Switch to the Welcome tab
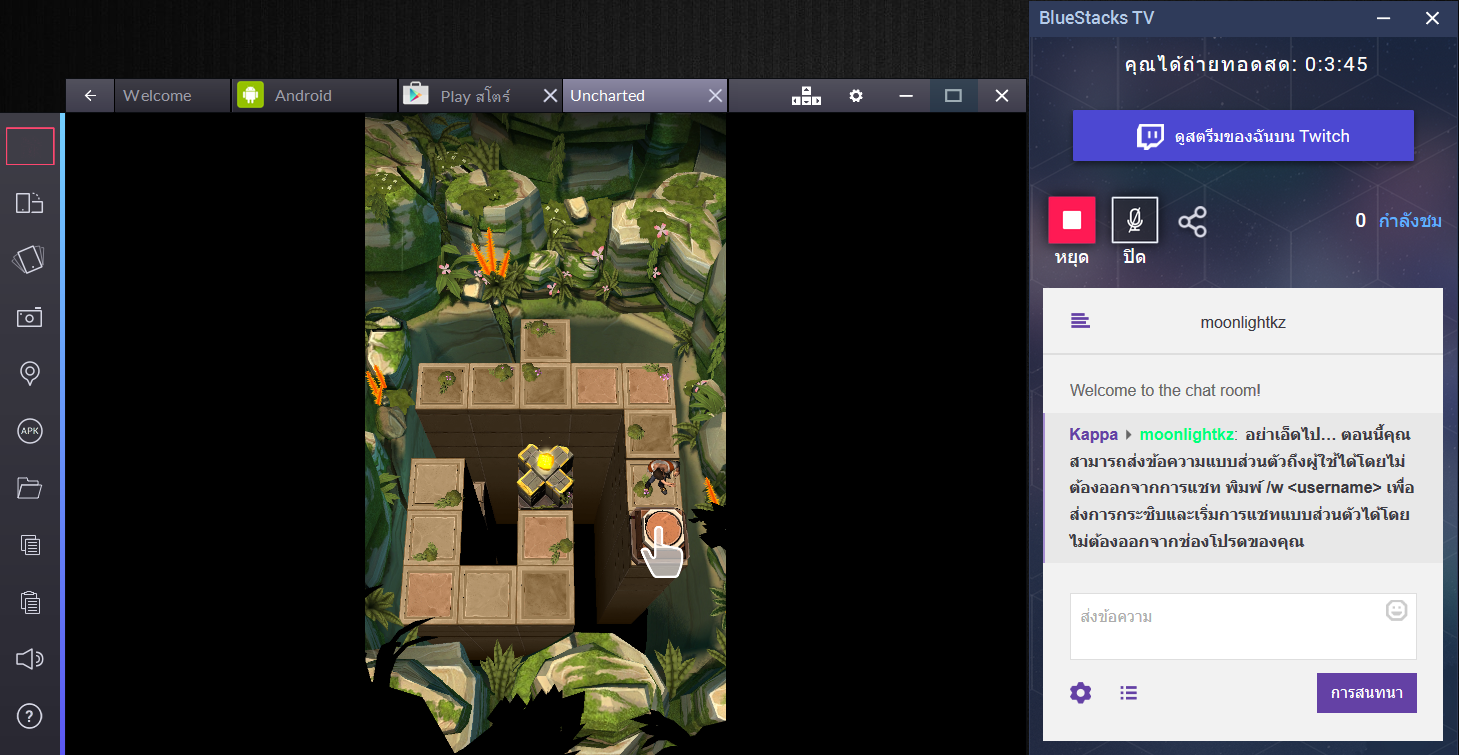The image size is (1459, 755). [172, 96]
